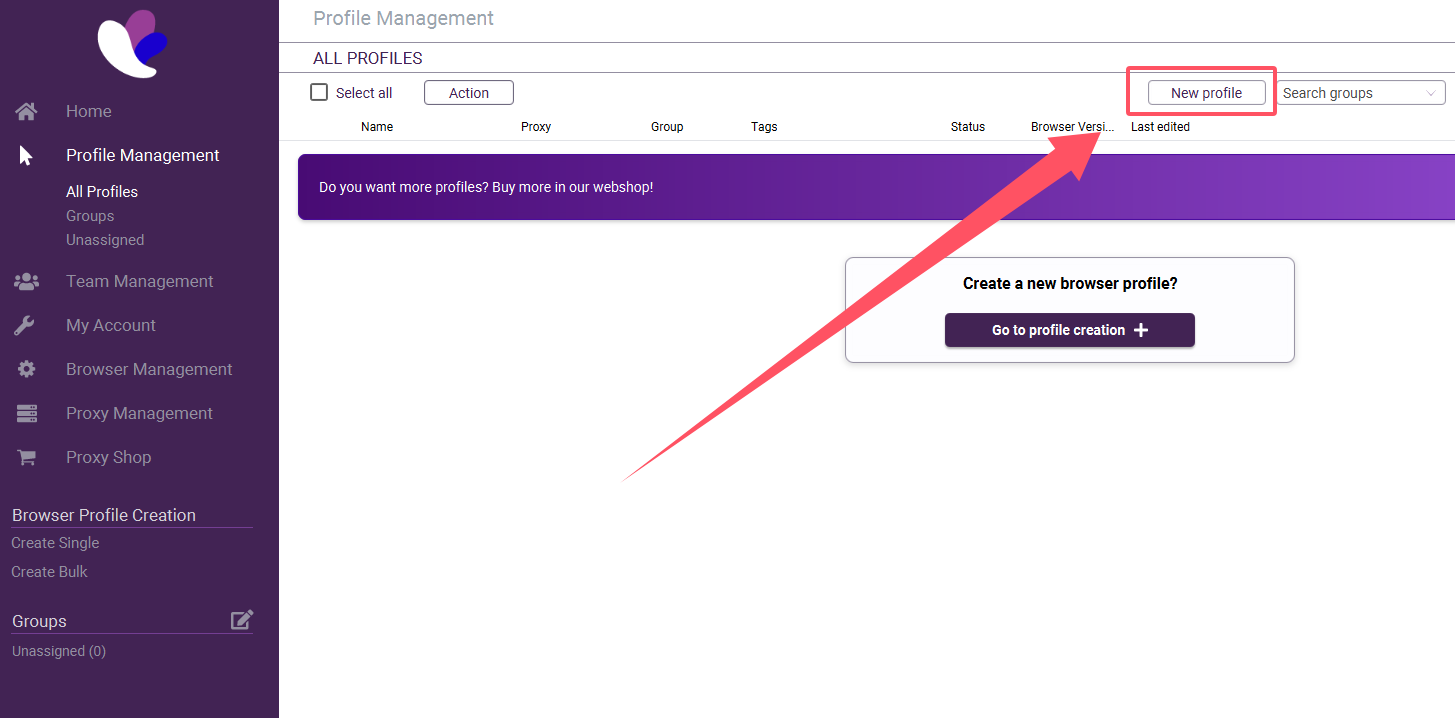
Task: Open the Home menu item
Action: click(89, 111)
